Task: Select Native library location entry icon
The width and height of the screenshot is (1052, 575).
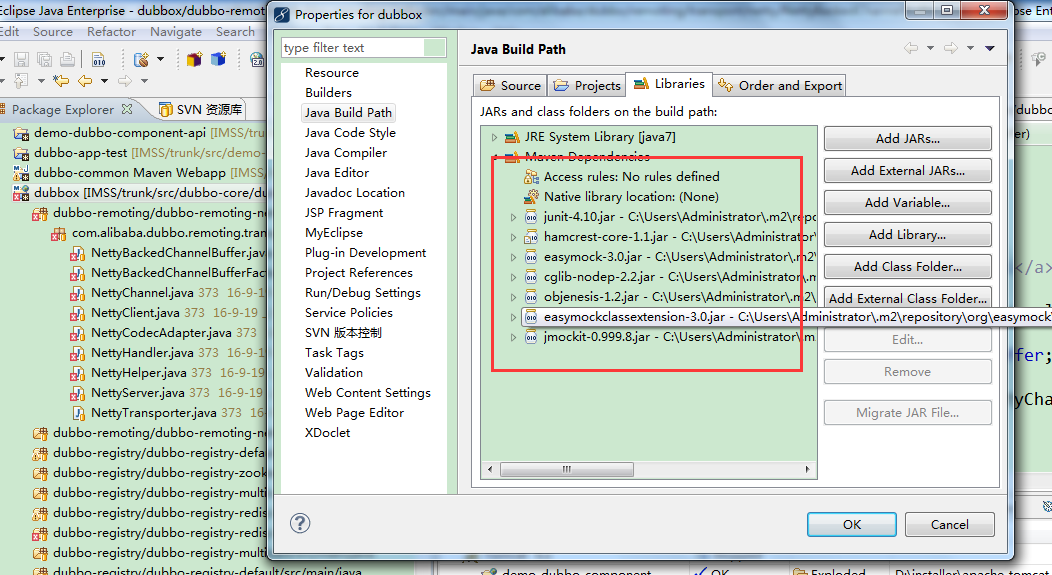Action: 531,197
